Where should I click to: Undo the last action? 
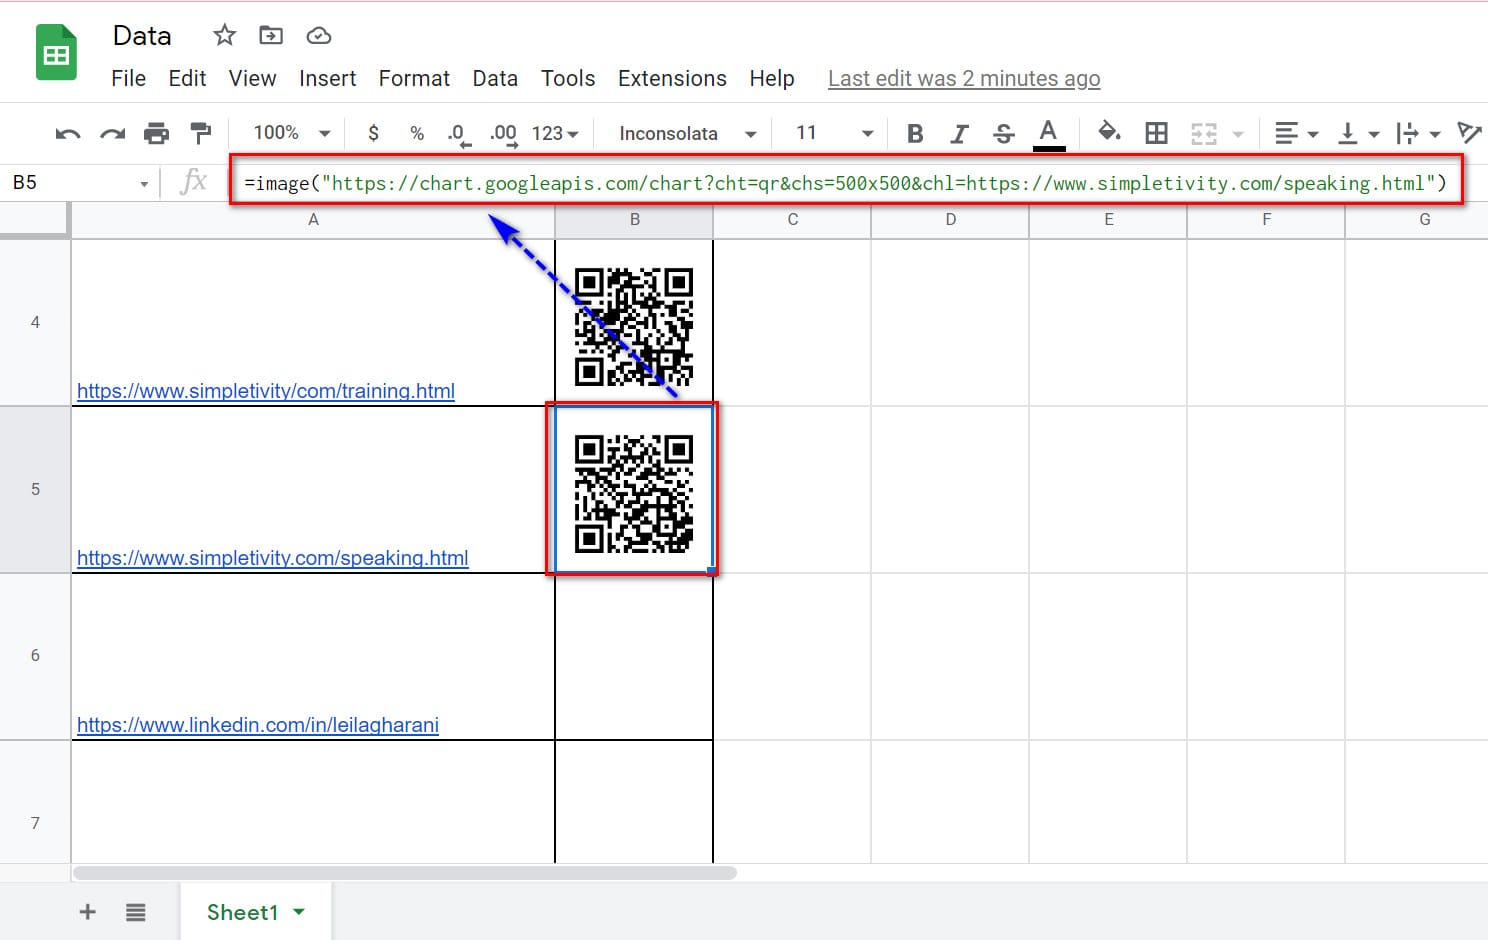(68, 133)
